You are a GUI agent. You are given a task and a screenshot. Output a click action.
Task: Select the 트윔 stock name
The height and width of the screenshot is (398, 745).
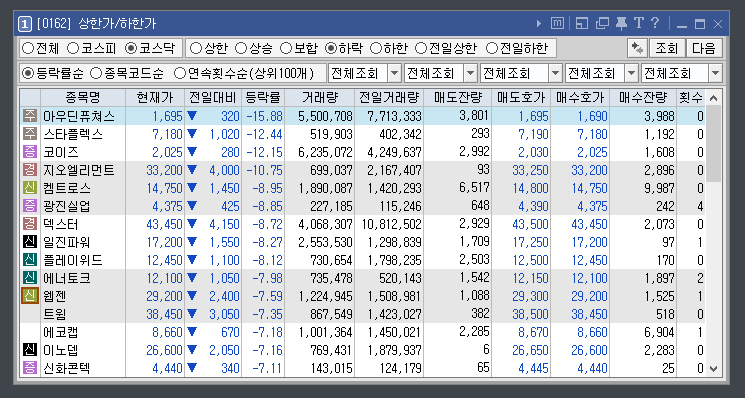pyautogui.click(x=55, y=314)
